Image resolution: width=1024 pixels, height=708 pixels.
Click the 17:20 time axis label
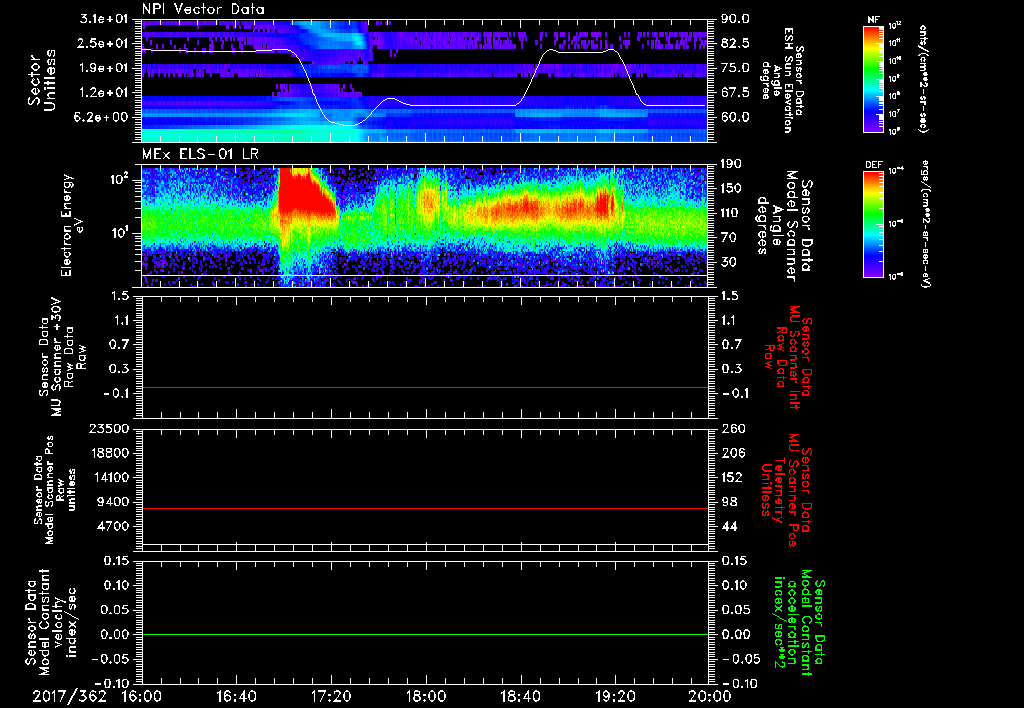[x=331, y=696]
